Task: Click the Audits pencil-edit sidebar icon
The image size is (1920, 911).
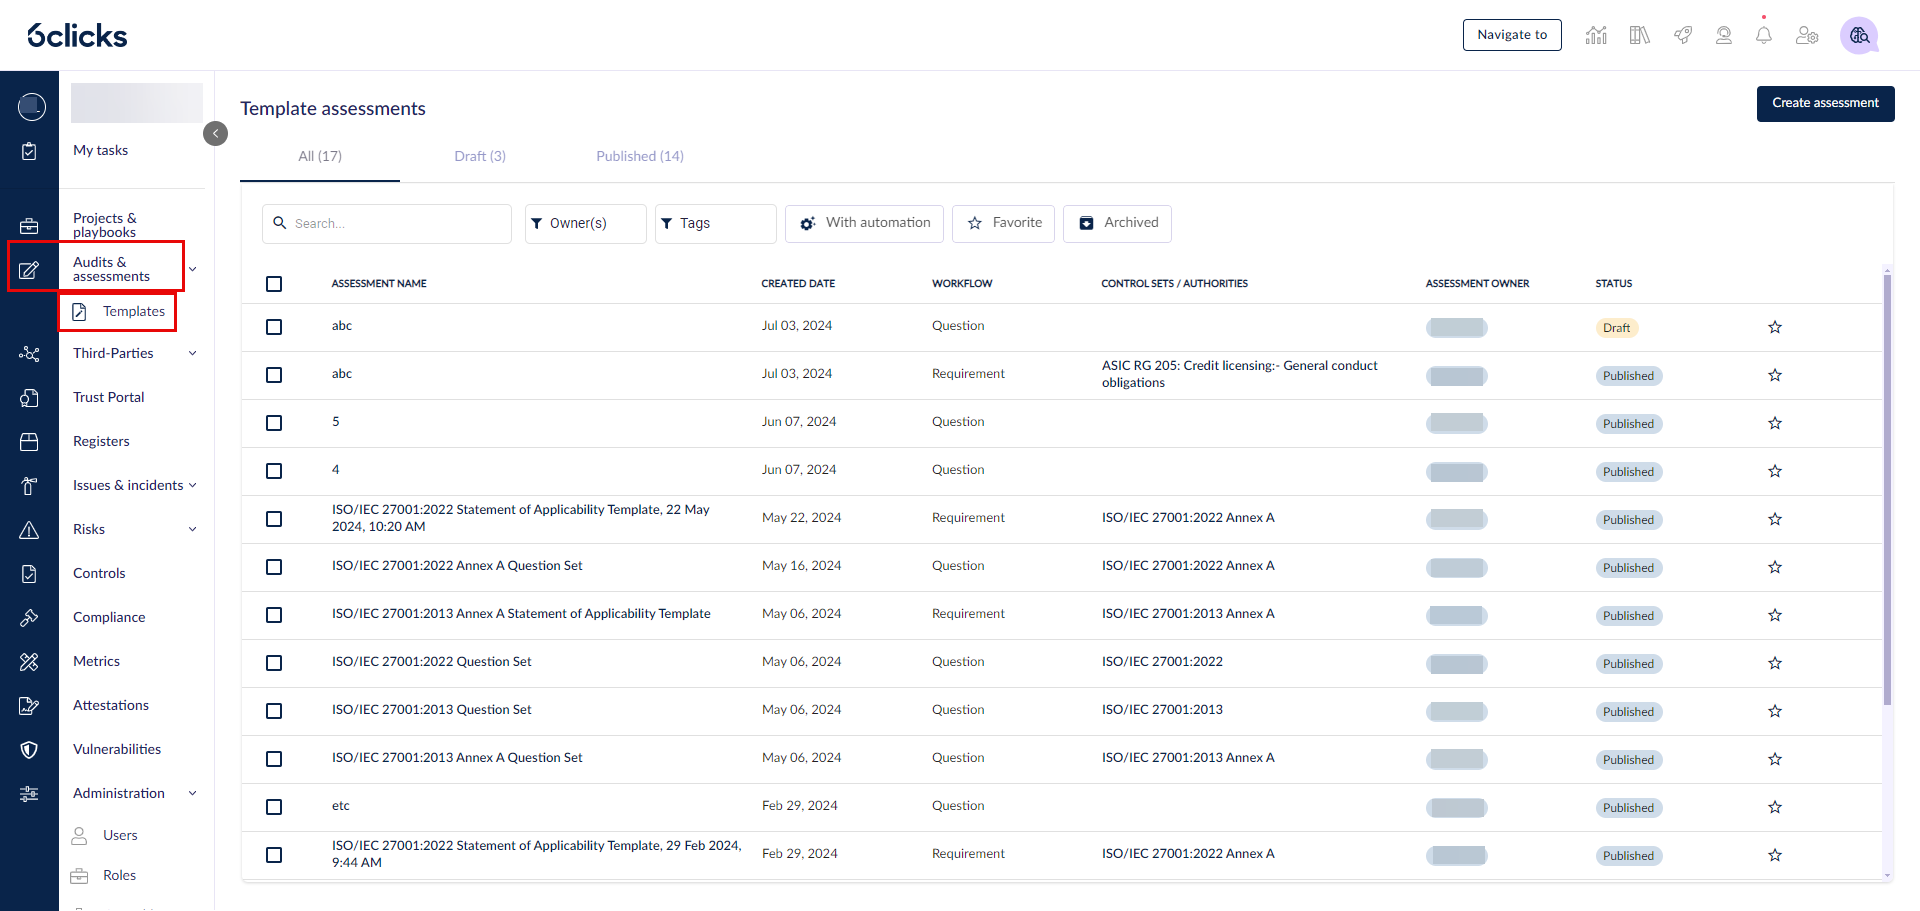Action: click(29, 270)
